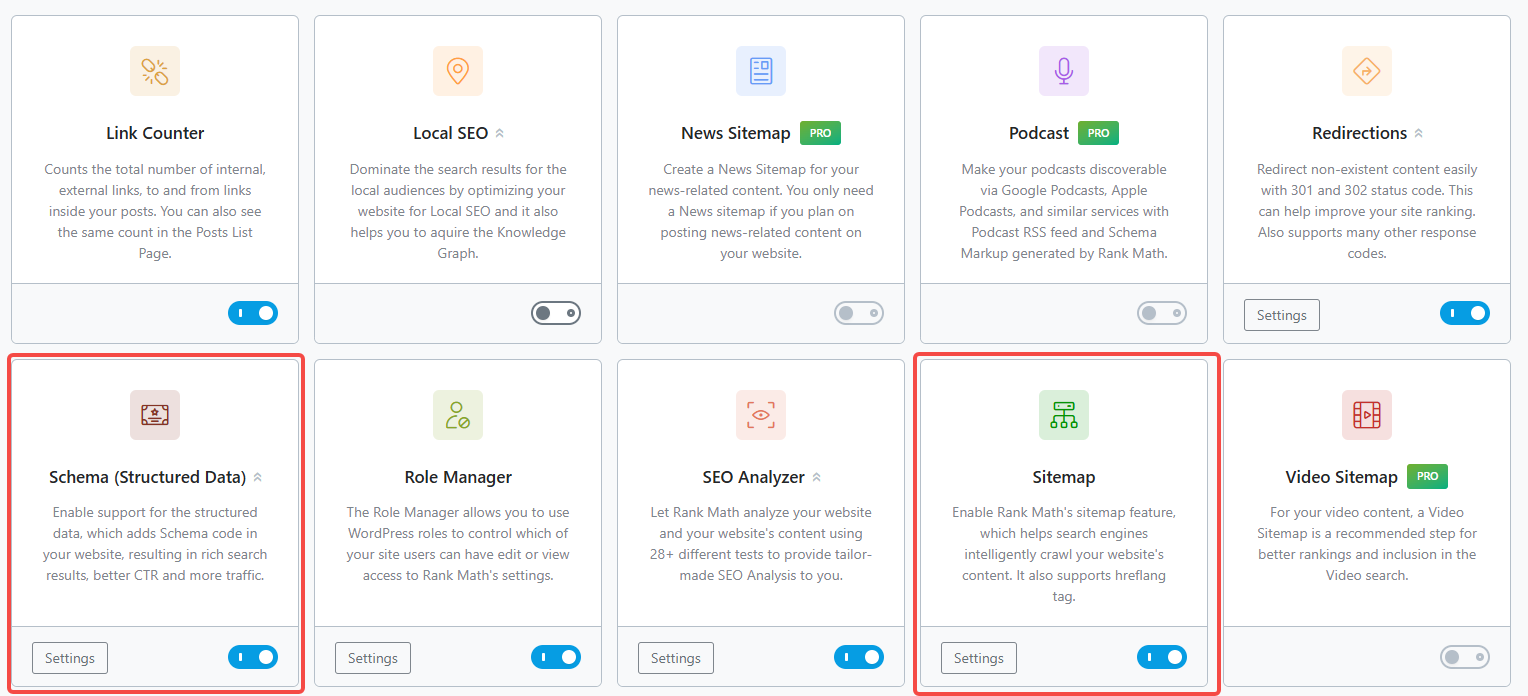Viewport: 1528px width, 696px height.
Task: Click the Sitemap hierarchy icon
Action: point(1064,415)
